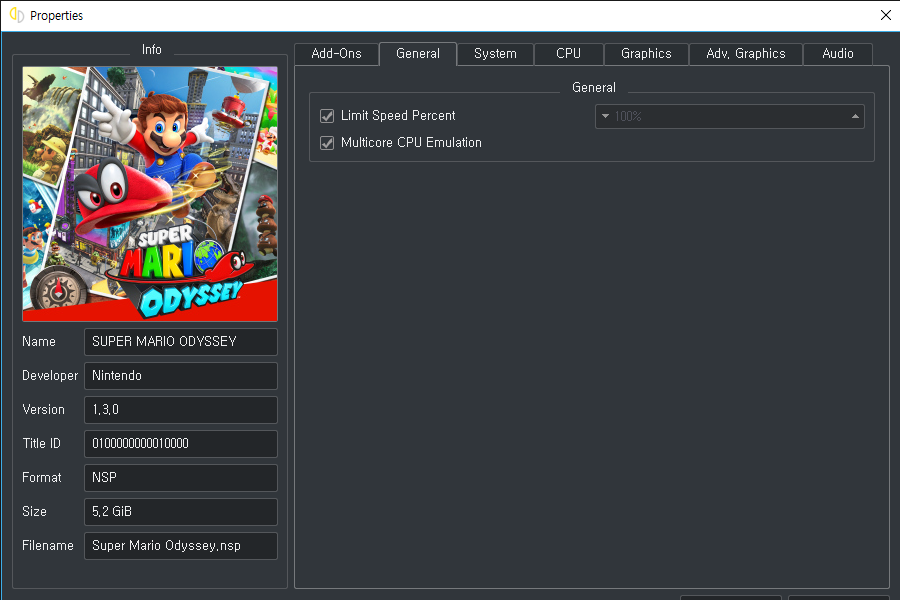900x600 pixels.
Task: Click the Name field SUPER MARIO ODYSSEY
Action: tap(181, 342)
